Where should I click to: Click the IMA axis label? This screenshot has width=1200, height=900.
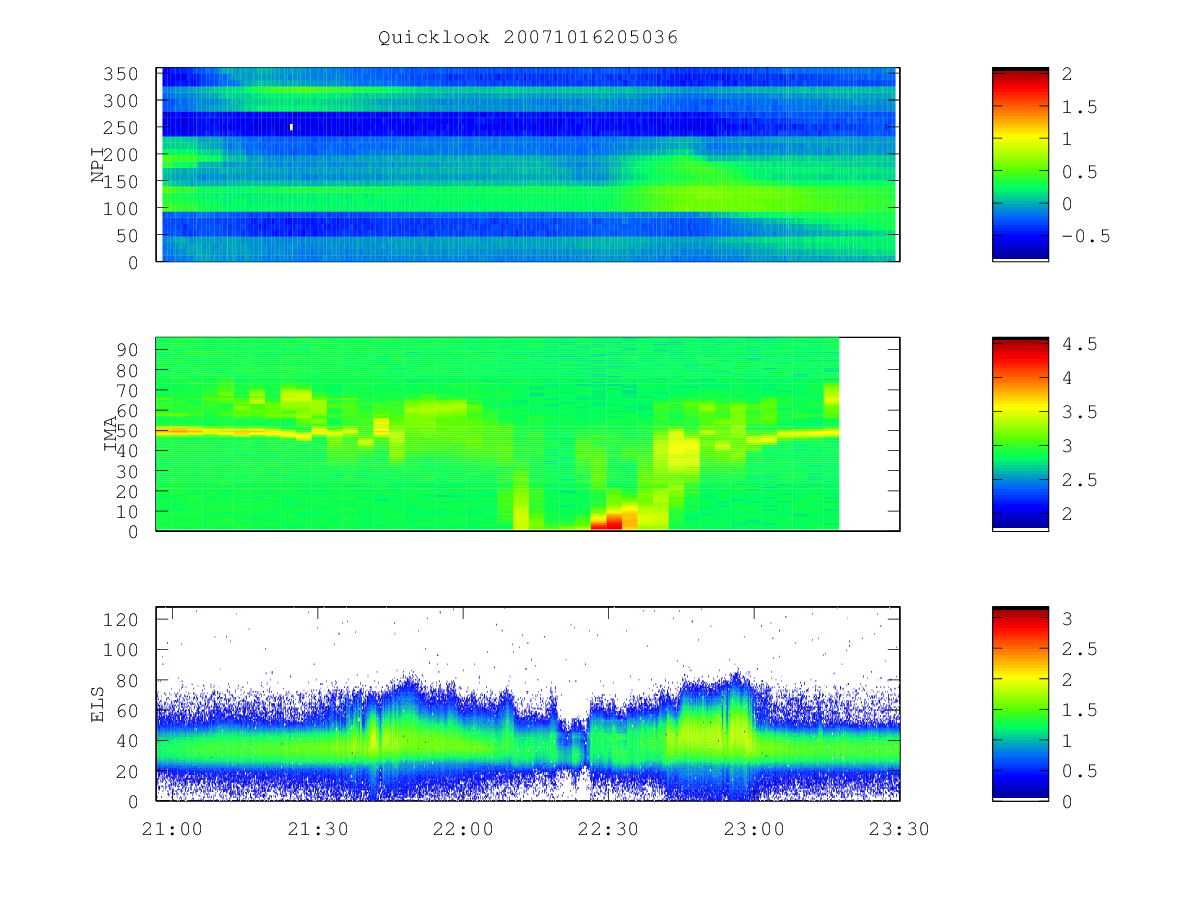tap(111, 433)
